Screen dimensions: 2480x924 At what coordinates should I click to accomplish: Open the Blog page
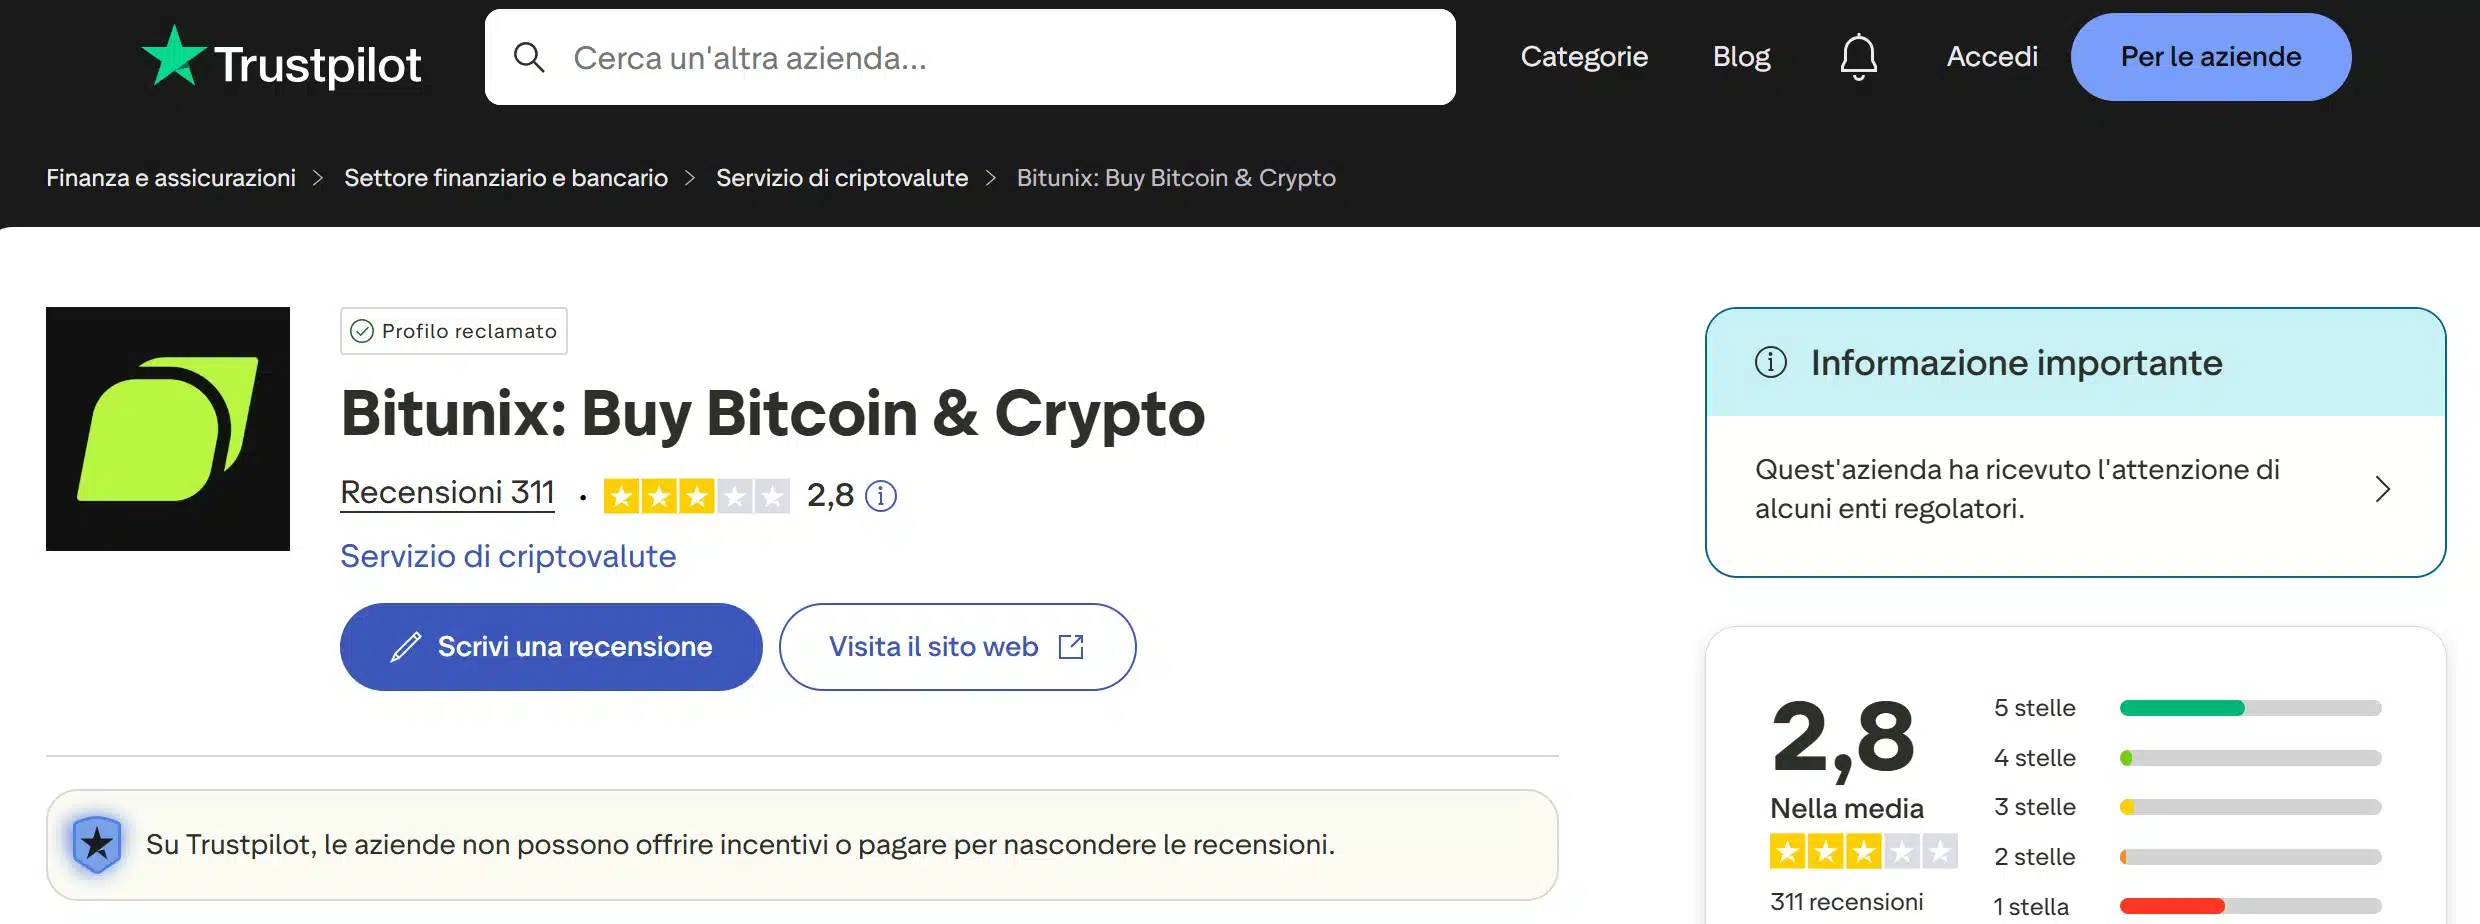[1741, 57]
